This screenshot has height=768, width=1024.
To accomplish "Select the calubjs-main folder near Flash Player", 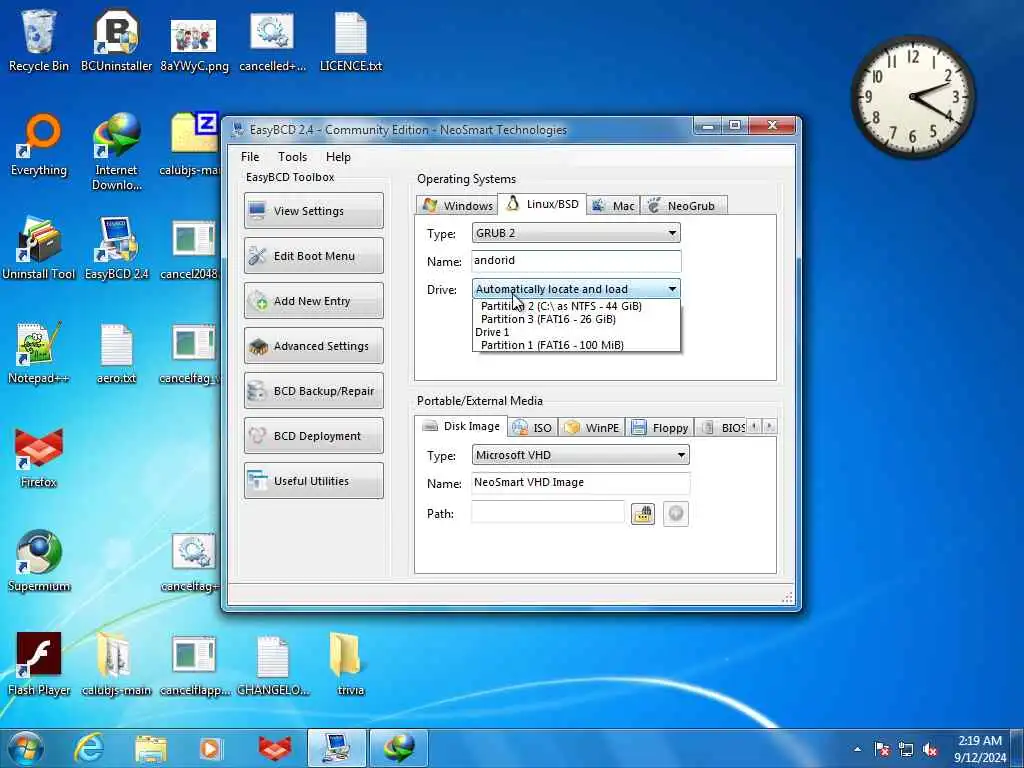I will pyautogui.click(x=116, y=665).
